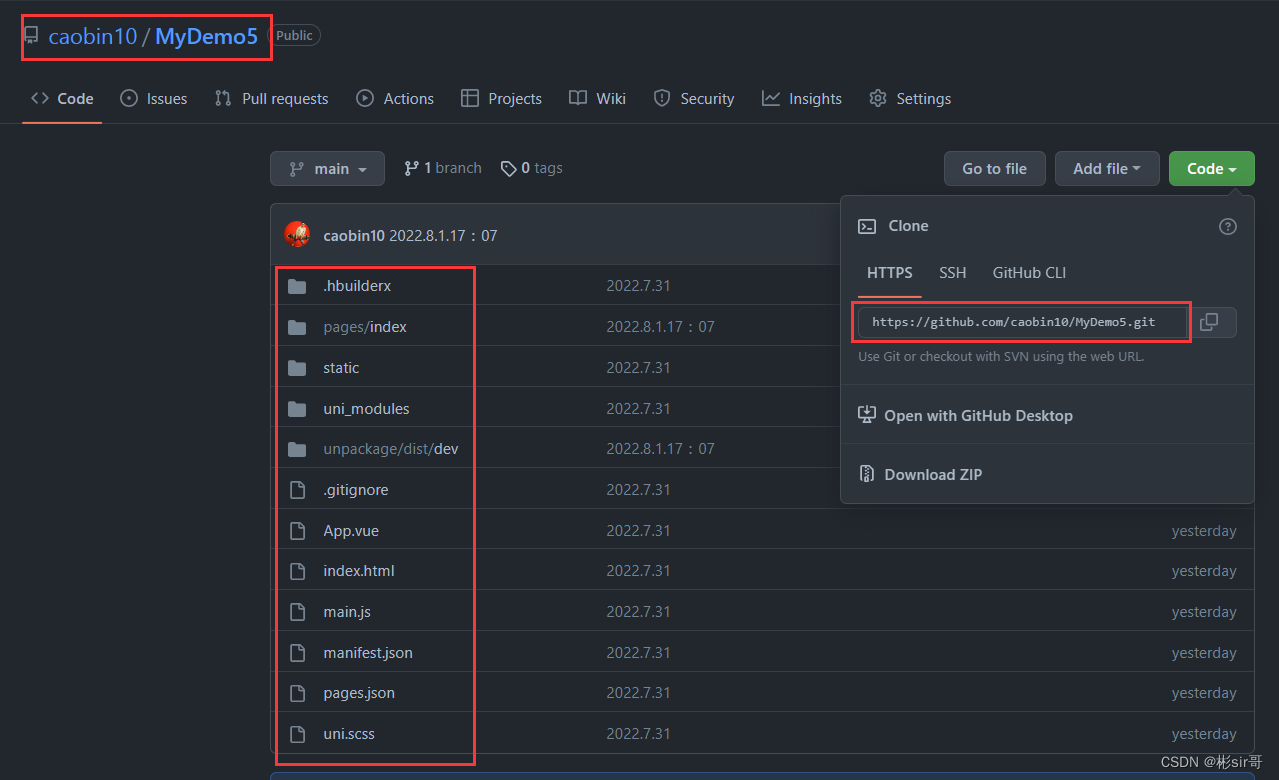The width and height of the screenshot is (1279, 780).
Task: Switch to the SSH tab in Clone dialog
Action: point(952,272)
